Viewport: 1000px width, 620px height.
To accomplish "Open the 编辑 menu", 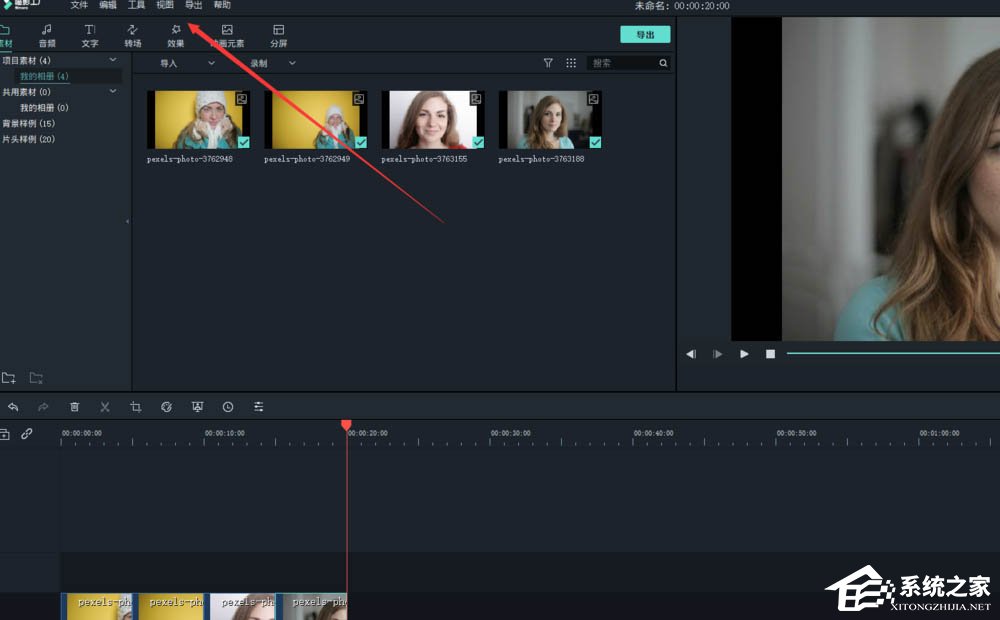I will pos(108,5).
